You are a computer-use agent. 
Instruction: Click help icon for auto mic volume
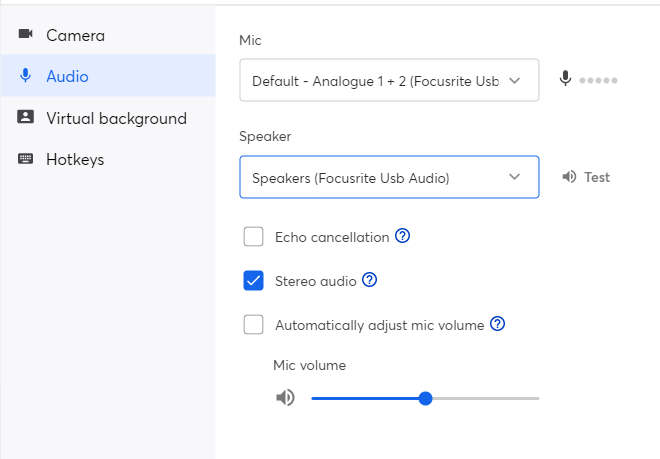tap(497, 324)
